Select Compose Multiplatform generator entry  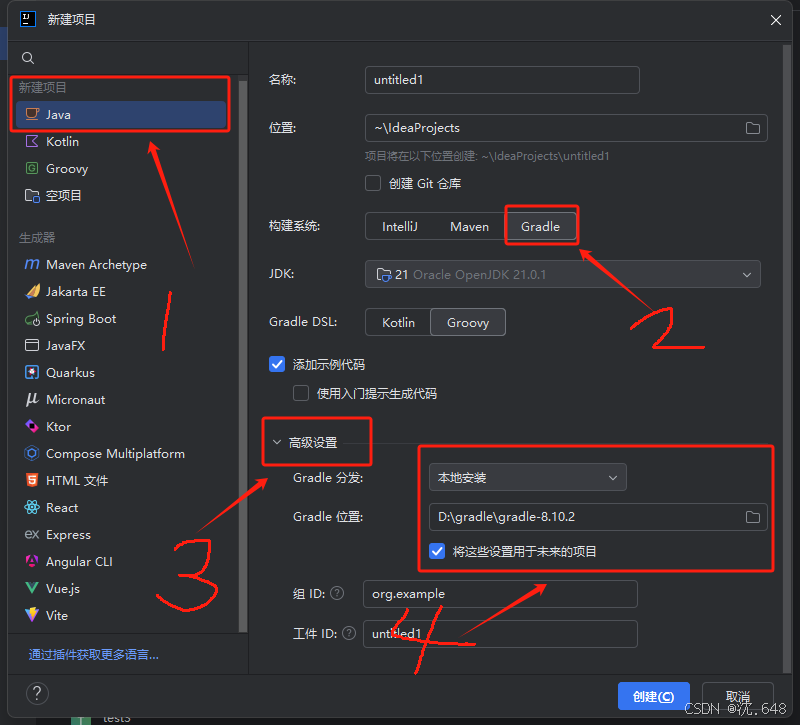coord(121,454)
